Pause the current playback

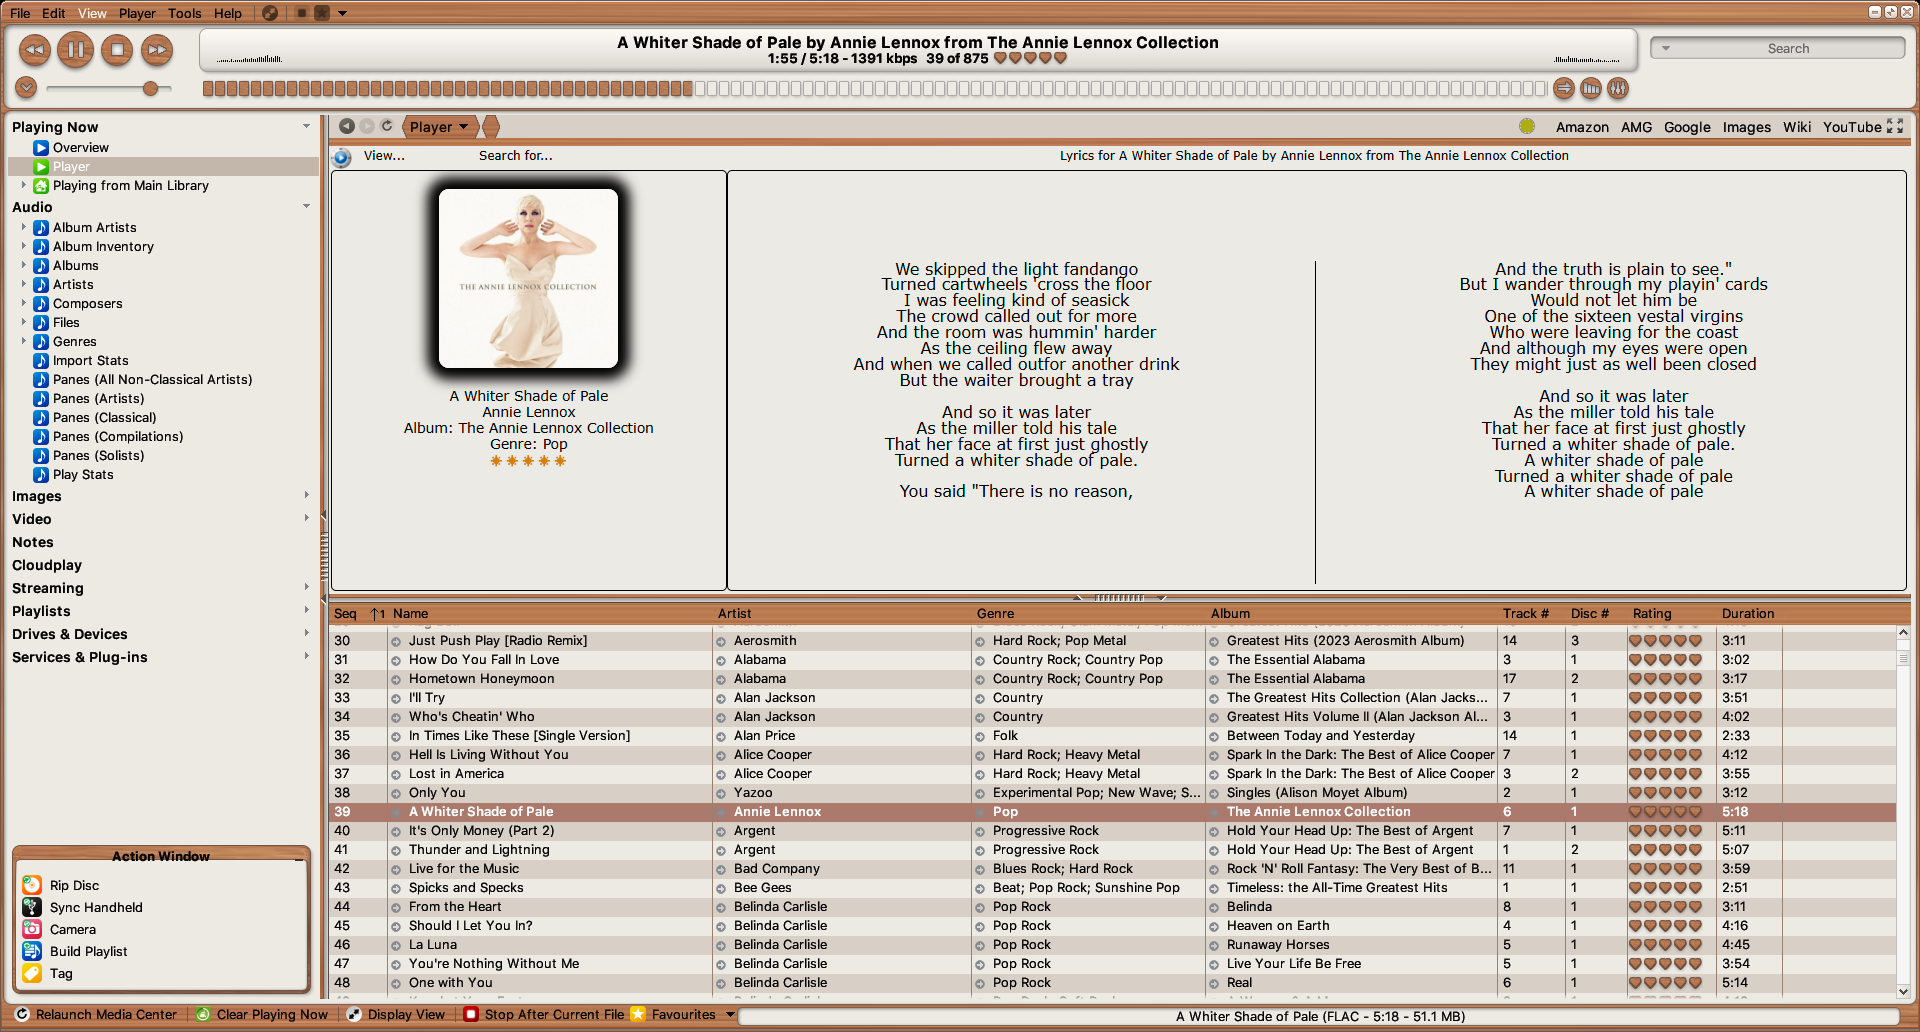point(75,49)
